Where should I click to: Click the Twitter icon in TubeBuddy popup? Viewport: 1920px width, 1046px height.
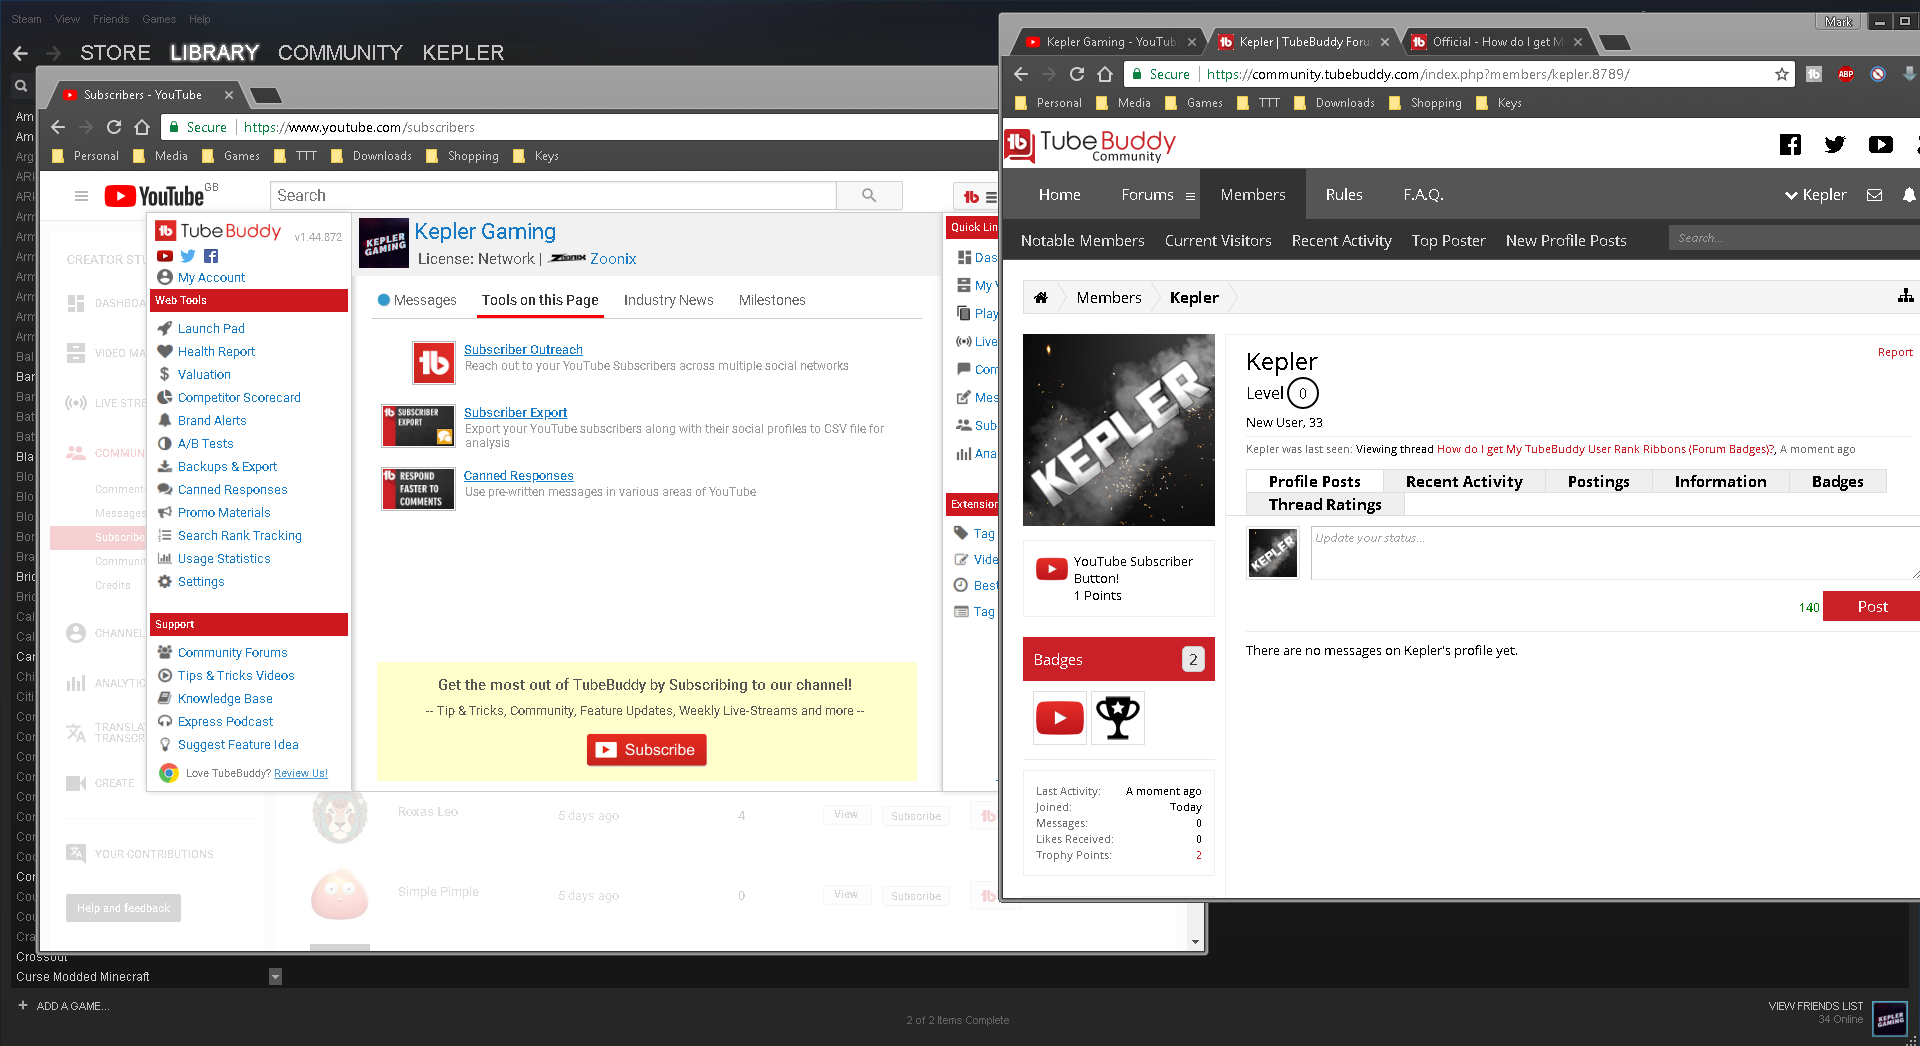click(188, 256)
